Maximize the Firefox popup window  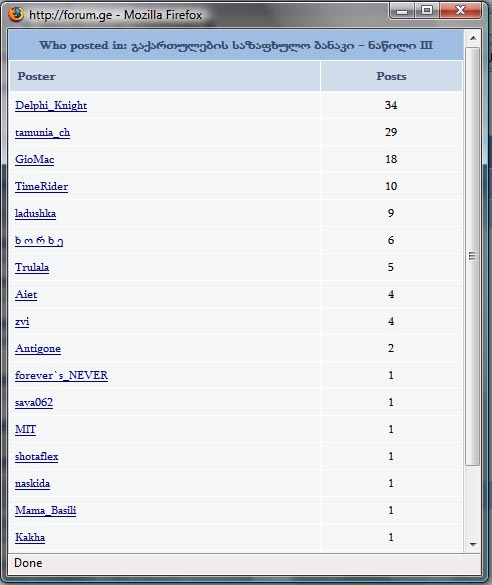pos(427,10)
